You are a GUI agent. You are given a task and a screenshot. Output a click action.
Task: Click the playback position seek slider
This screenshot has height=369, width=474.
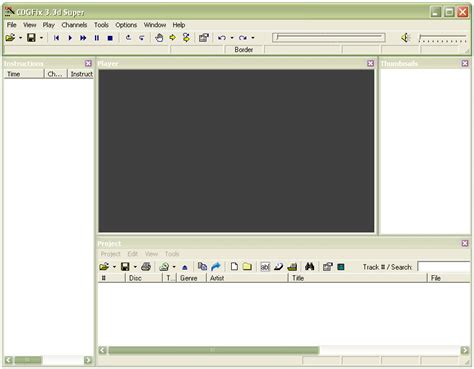tap(329, 37)
